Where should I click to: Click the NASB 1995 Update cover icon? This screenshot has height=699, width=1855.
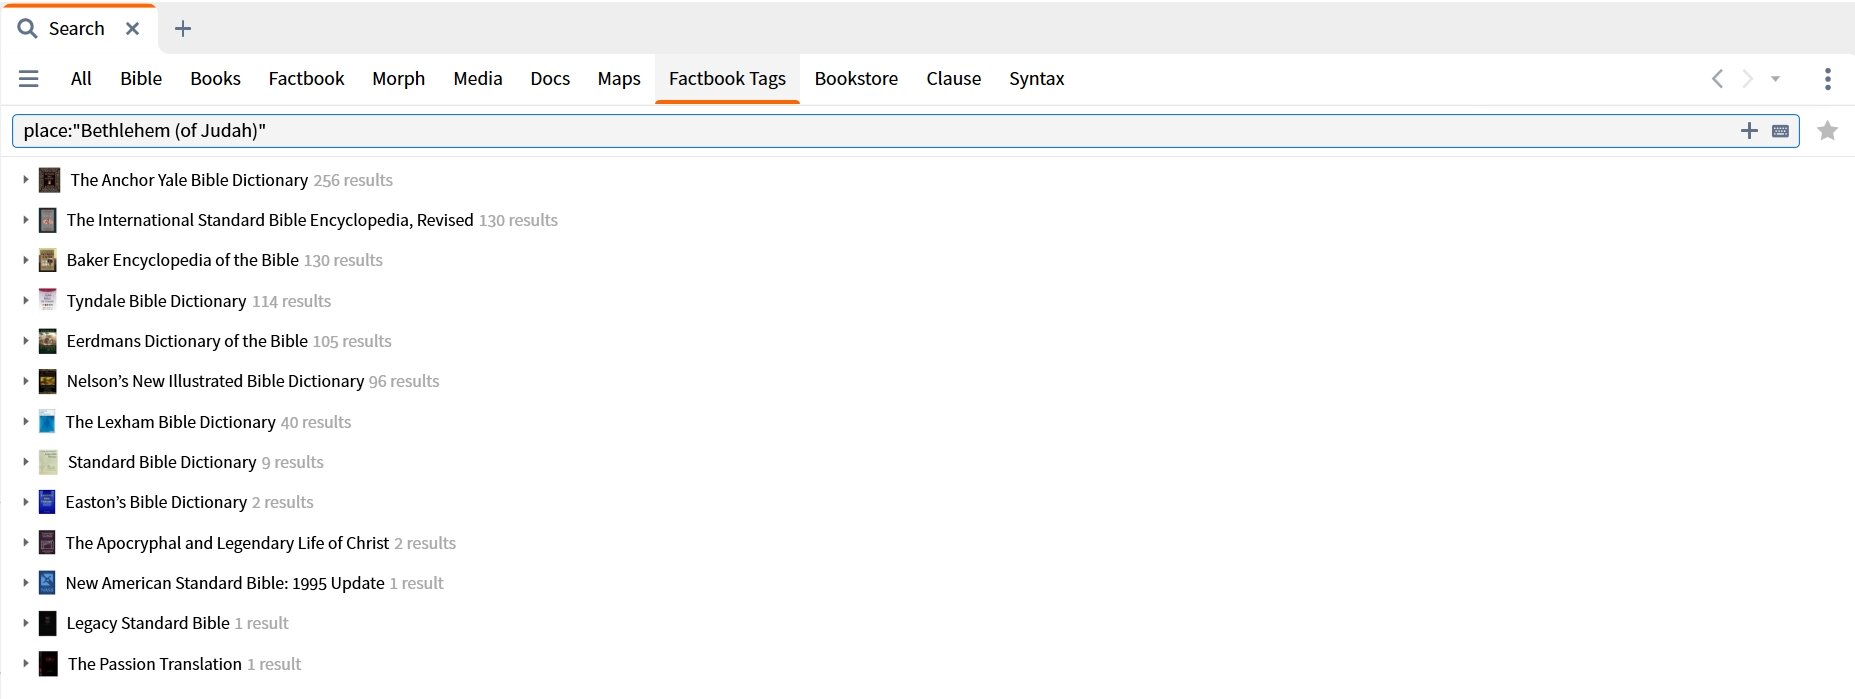tap(47, 583)
